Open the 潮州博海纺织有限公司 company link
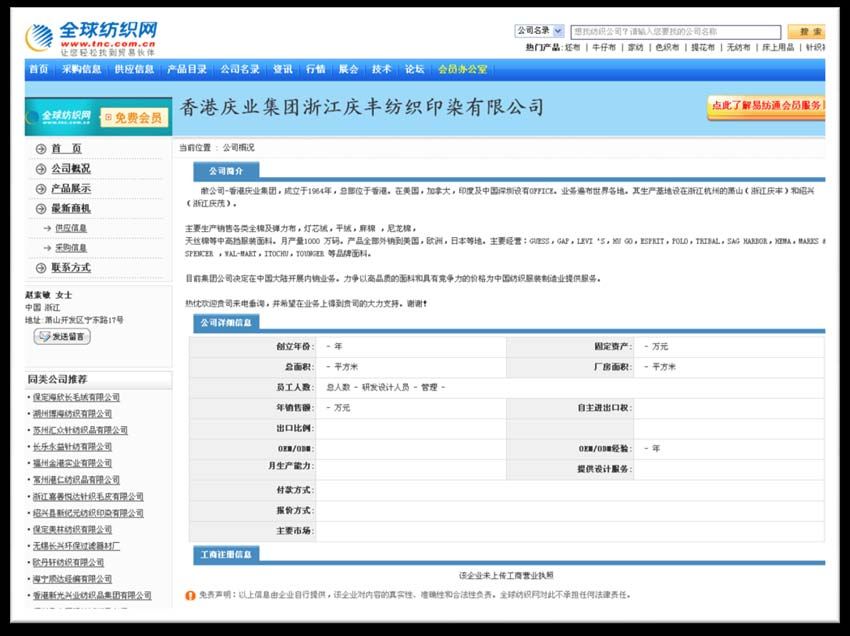850x636 pixels. click(x=72, y=414)
